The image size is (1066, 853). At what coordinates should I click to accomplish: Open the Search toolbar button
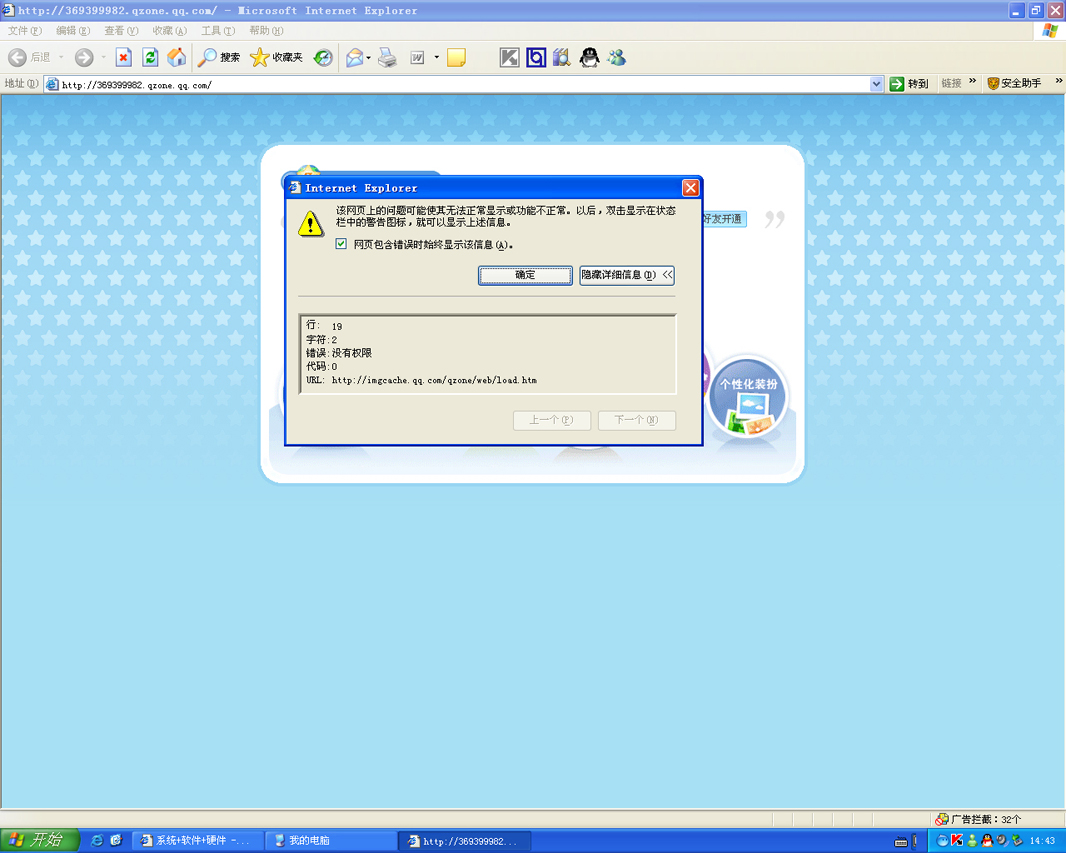pyautogui.click(x=219, y=58)
